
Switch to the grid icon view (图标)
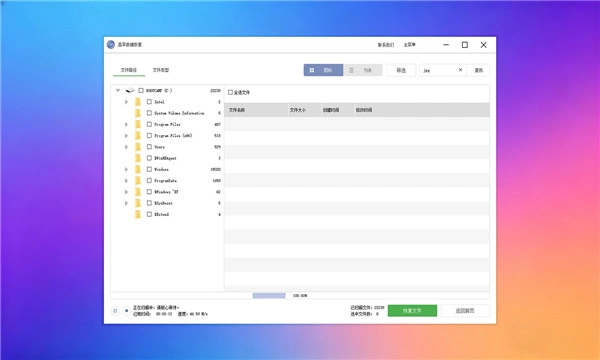pyautogui.click(x=323, y=70)
